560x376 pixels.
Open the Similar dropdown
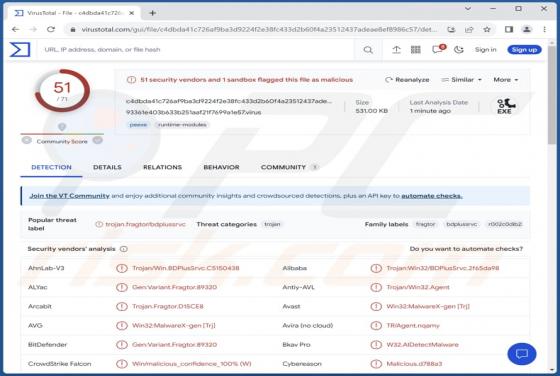click(461, 80)
